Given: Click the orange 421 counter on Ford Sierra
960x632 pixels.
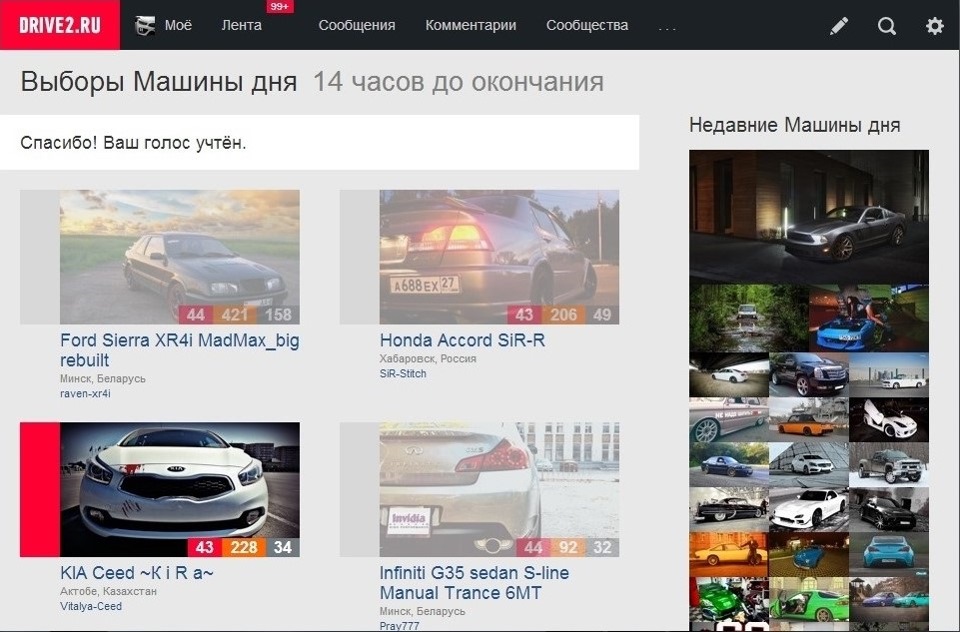Looking at the screenshot, I should [234, 315].
